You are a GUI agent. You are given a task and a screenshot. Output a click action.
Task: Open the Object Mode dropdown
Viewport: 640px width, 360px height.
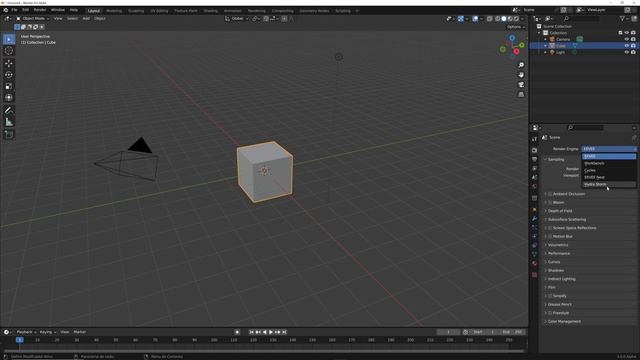[x=33, y=18]
